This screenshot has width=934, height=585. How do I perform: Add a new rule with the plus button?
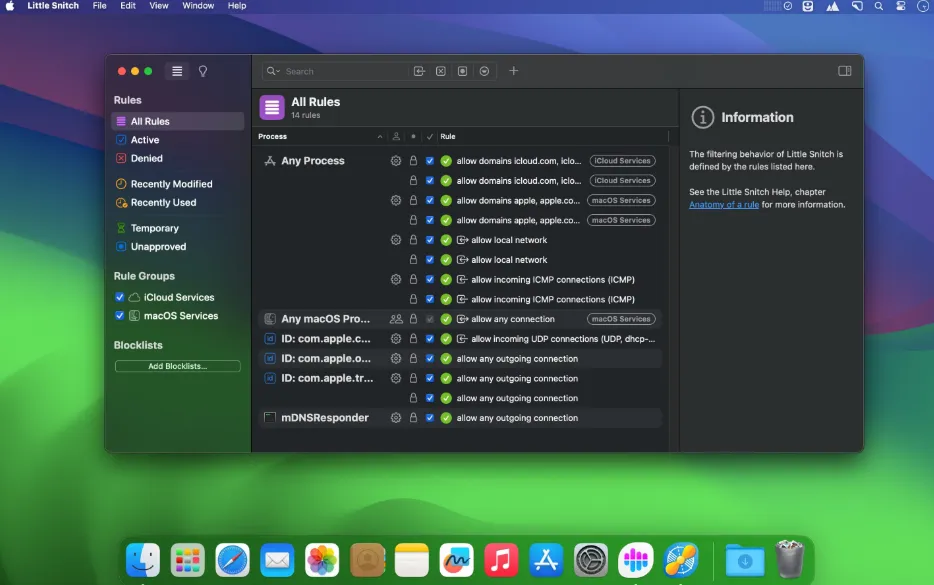tap(513, 71)
